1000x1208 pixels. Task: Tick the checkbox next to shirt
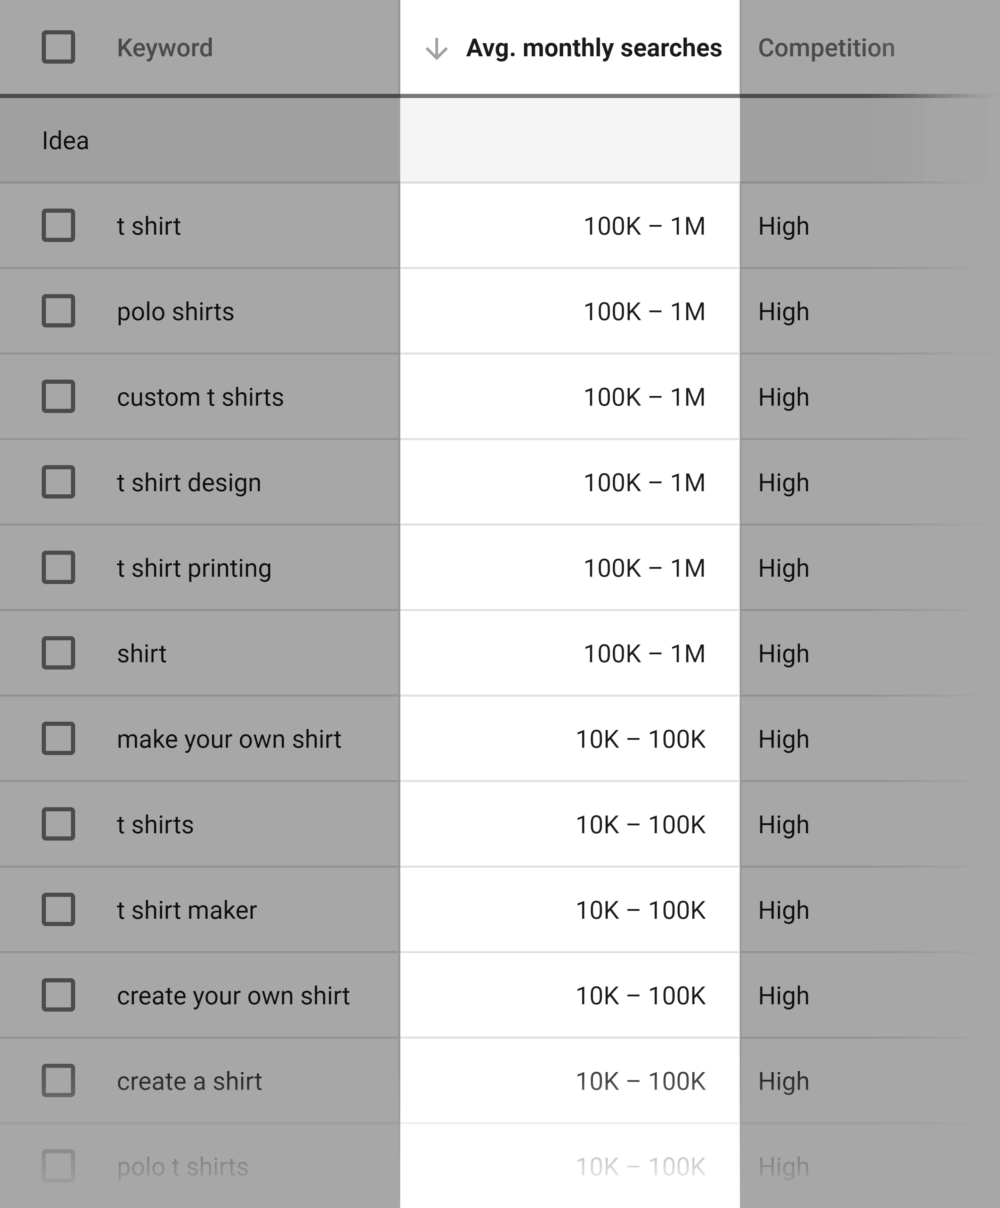coord(58,653)
